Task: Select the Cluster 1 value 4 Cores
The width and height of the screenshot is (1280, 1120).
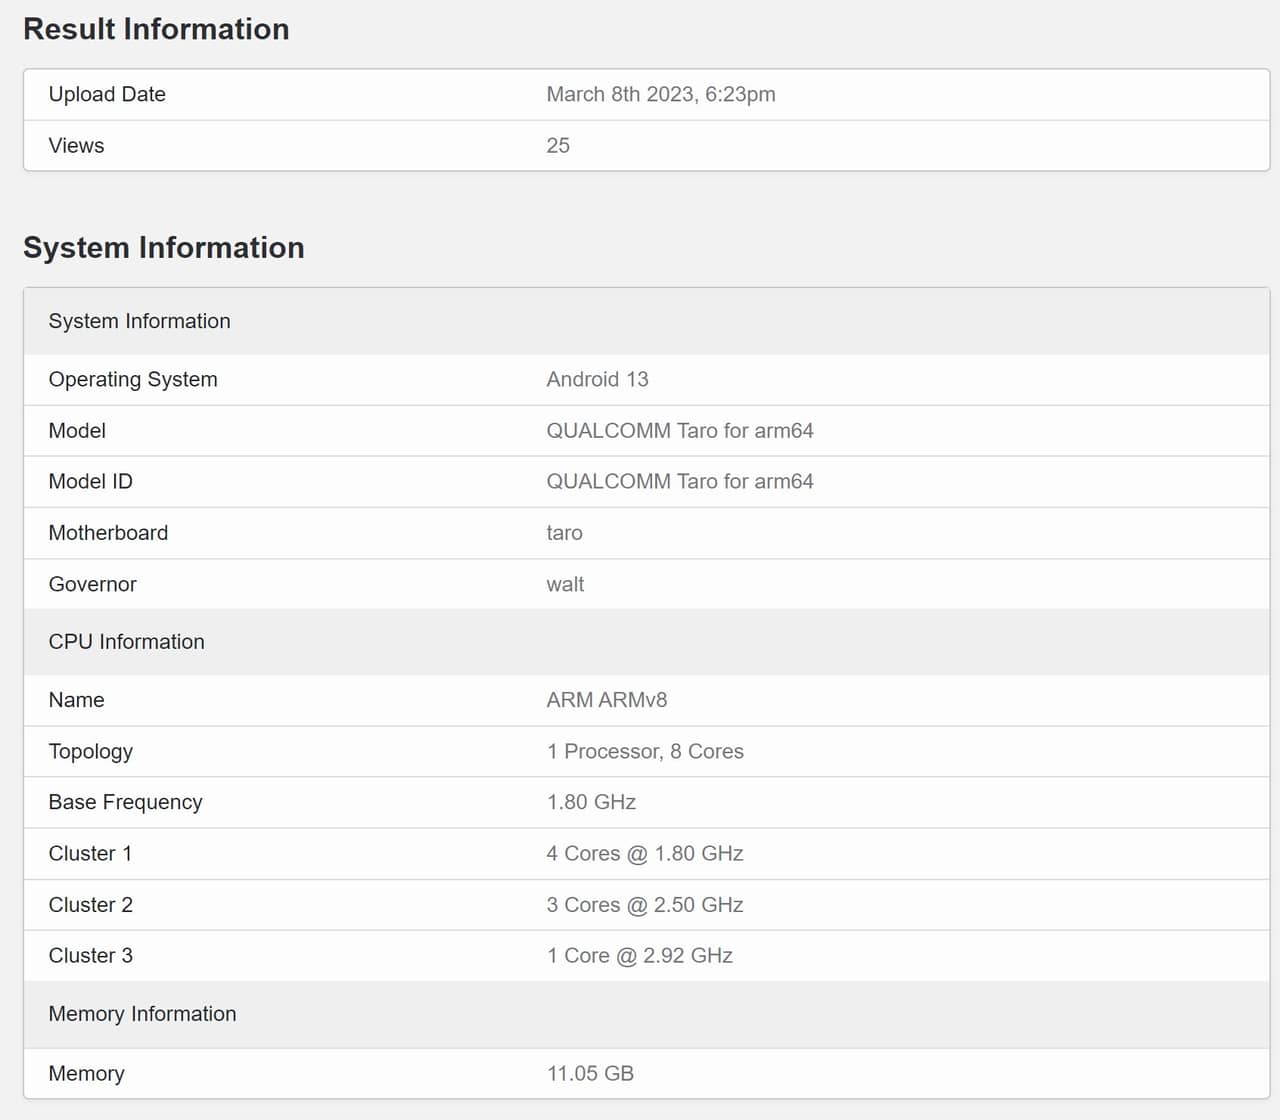Action: [644, 854]
